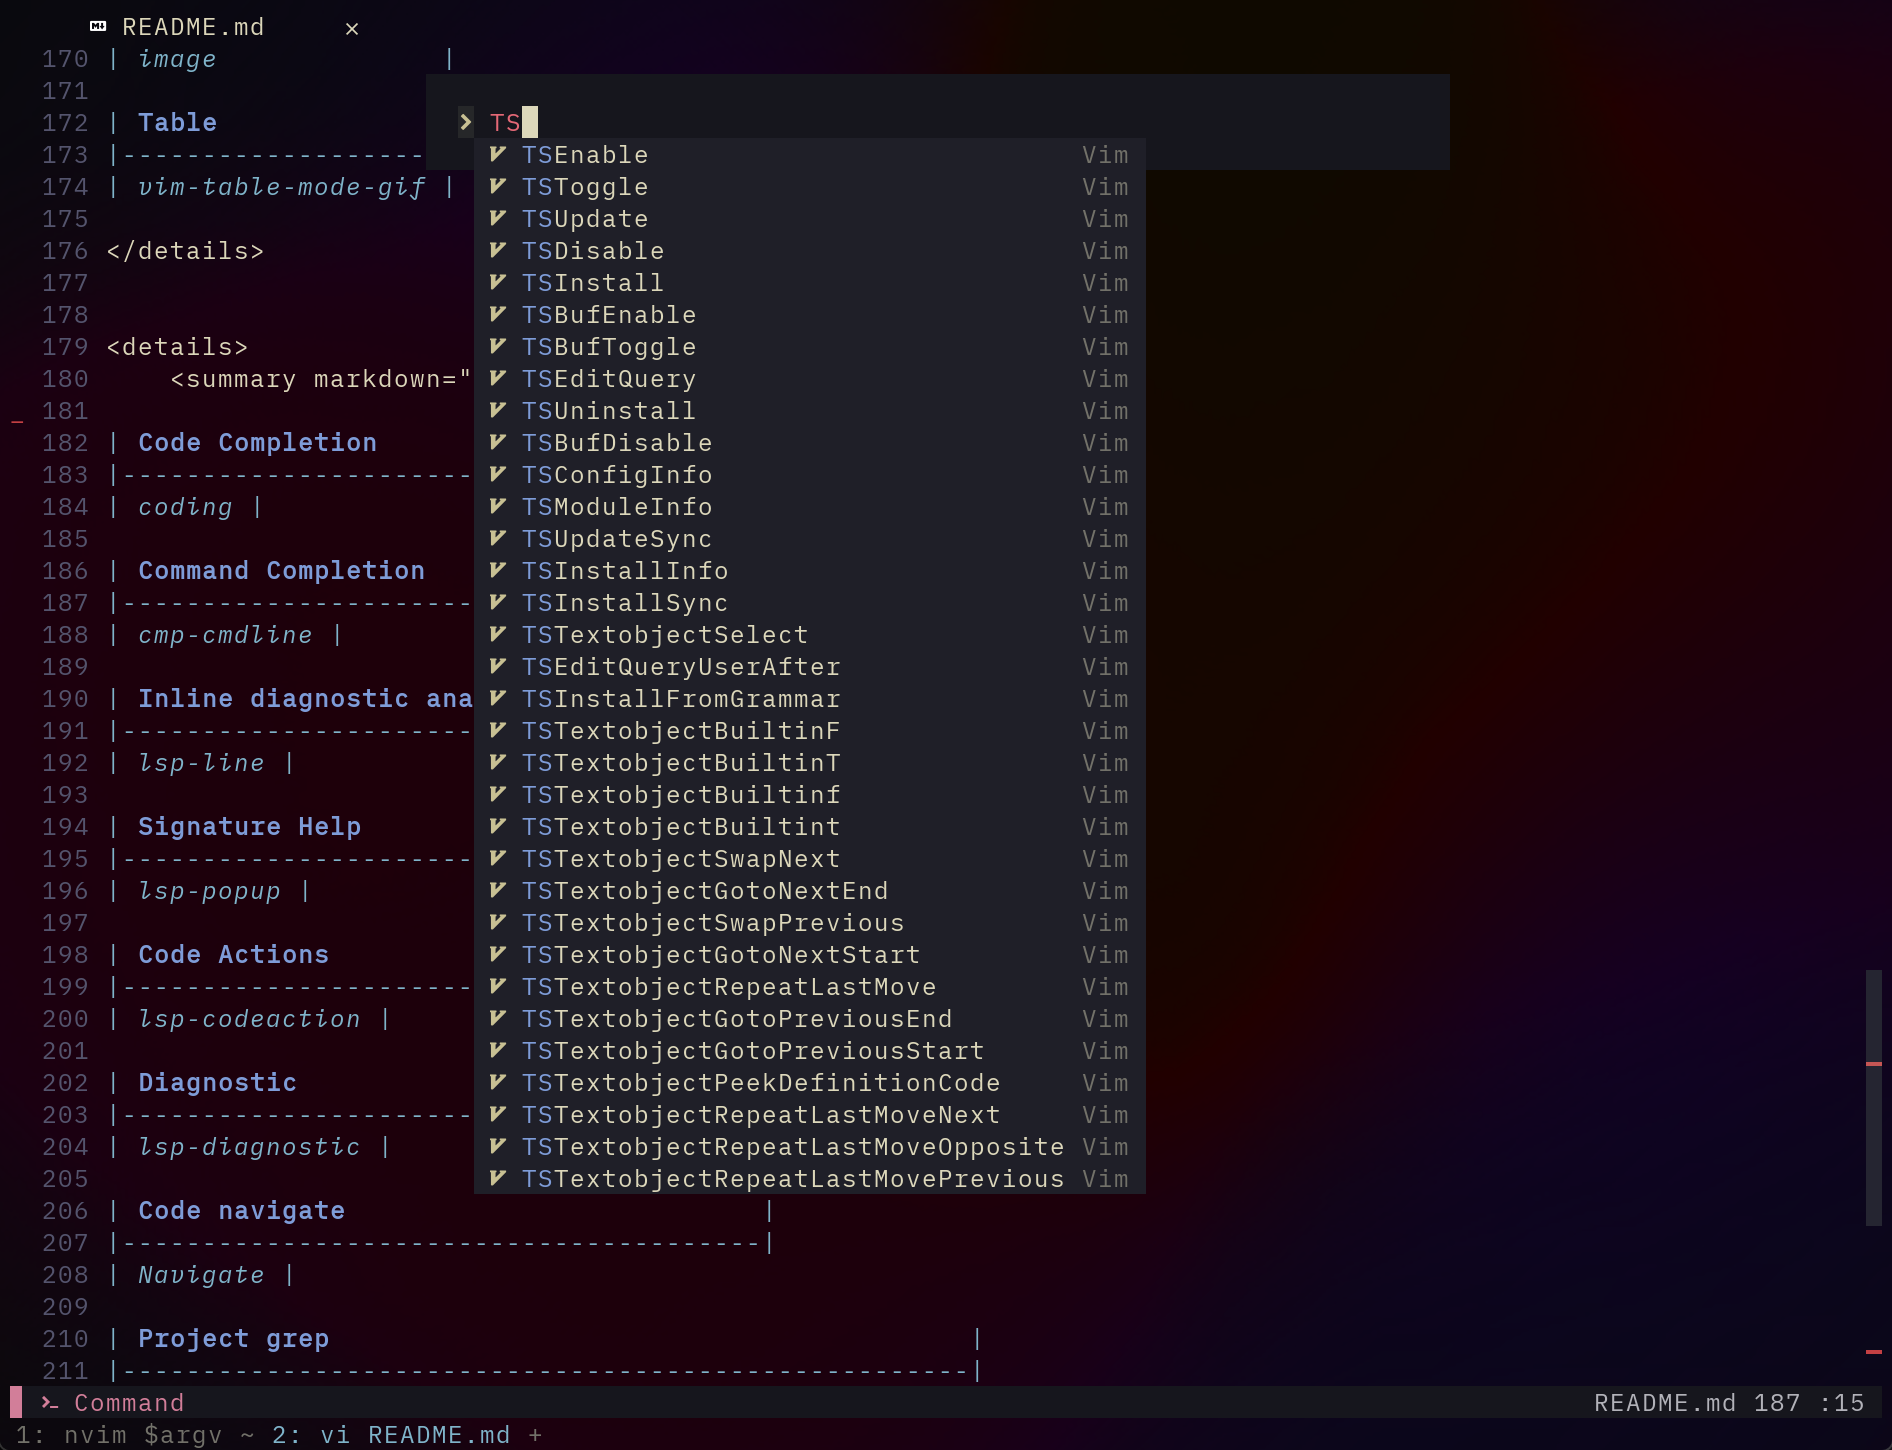The width and height of the screenshot is (1892, 1450).
Task: Click the Vim icon beside TSTextobjectPeekDefinitionCode
Action: 498,1082
